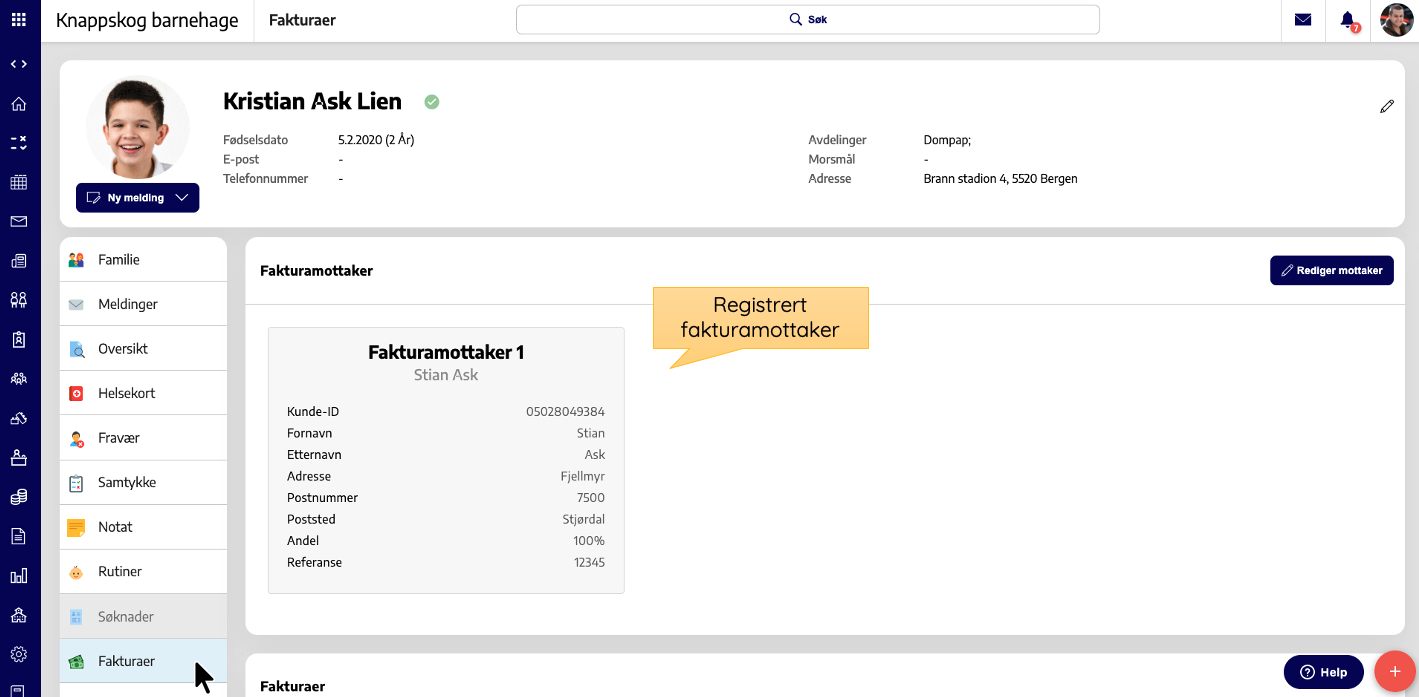Open the Samtykke tab

point(143,482)
